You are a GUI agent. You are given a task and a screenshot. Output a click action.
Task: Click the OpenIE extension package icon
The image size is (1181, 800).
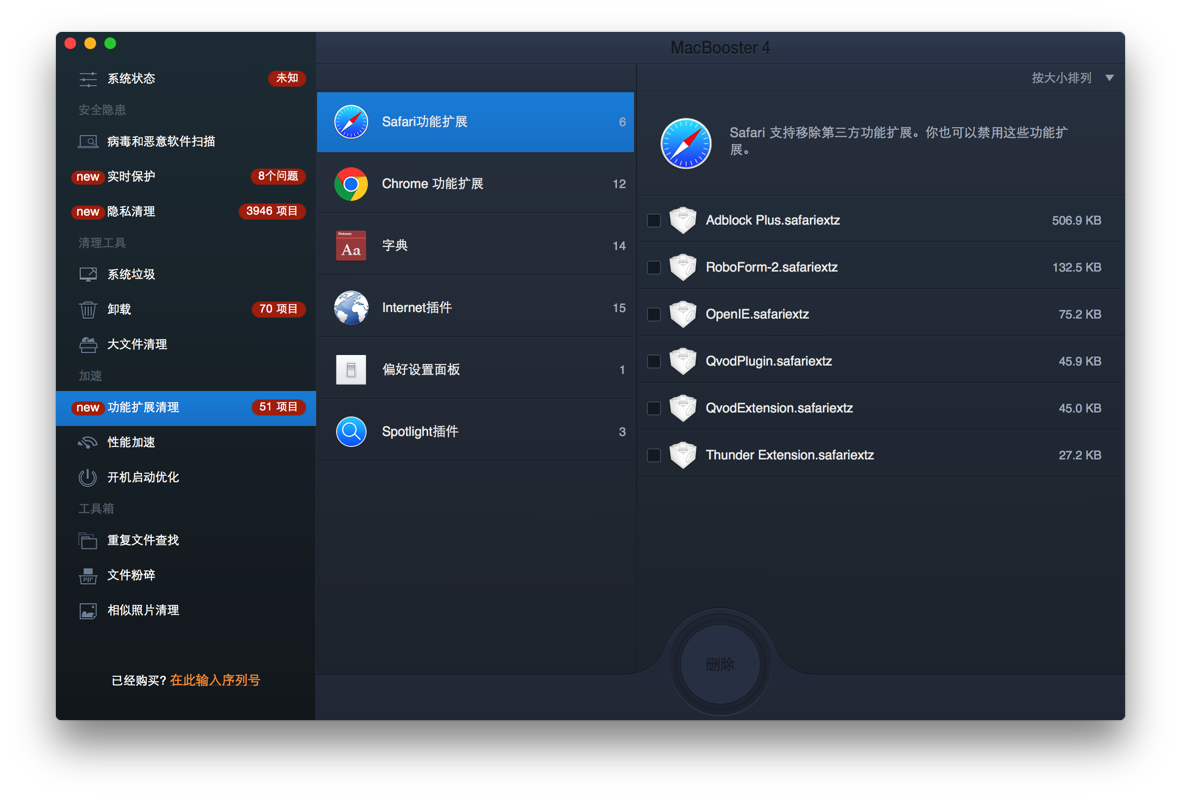tap(683, 314)
